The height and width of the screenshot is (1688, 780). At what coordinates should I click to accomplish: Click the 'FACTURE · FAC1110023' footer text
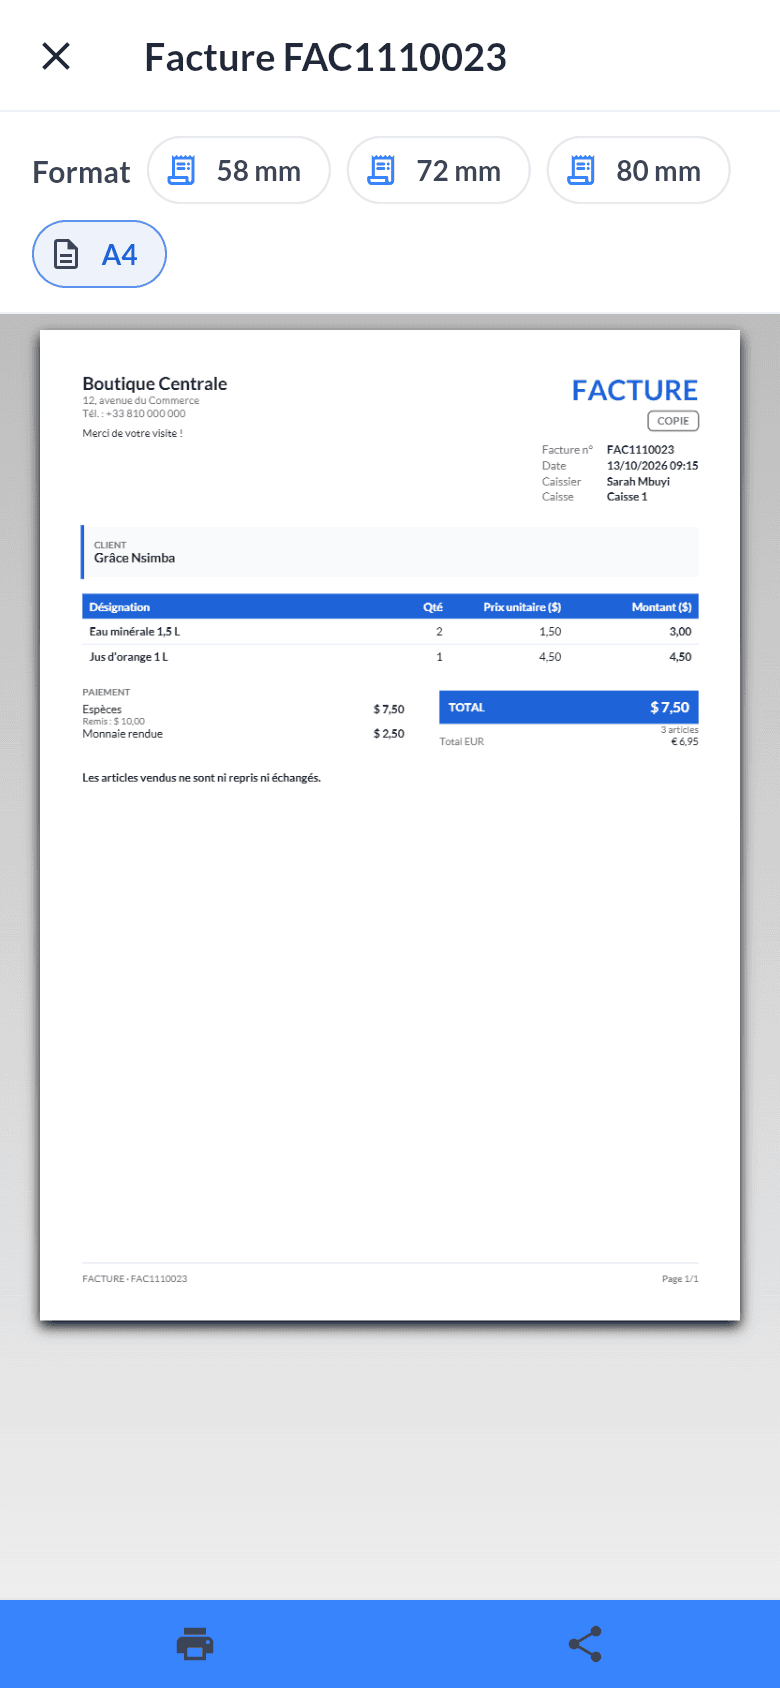coord(134,1279)
